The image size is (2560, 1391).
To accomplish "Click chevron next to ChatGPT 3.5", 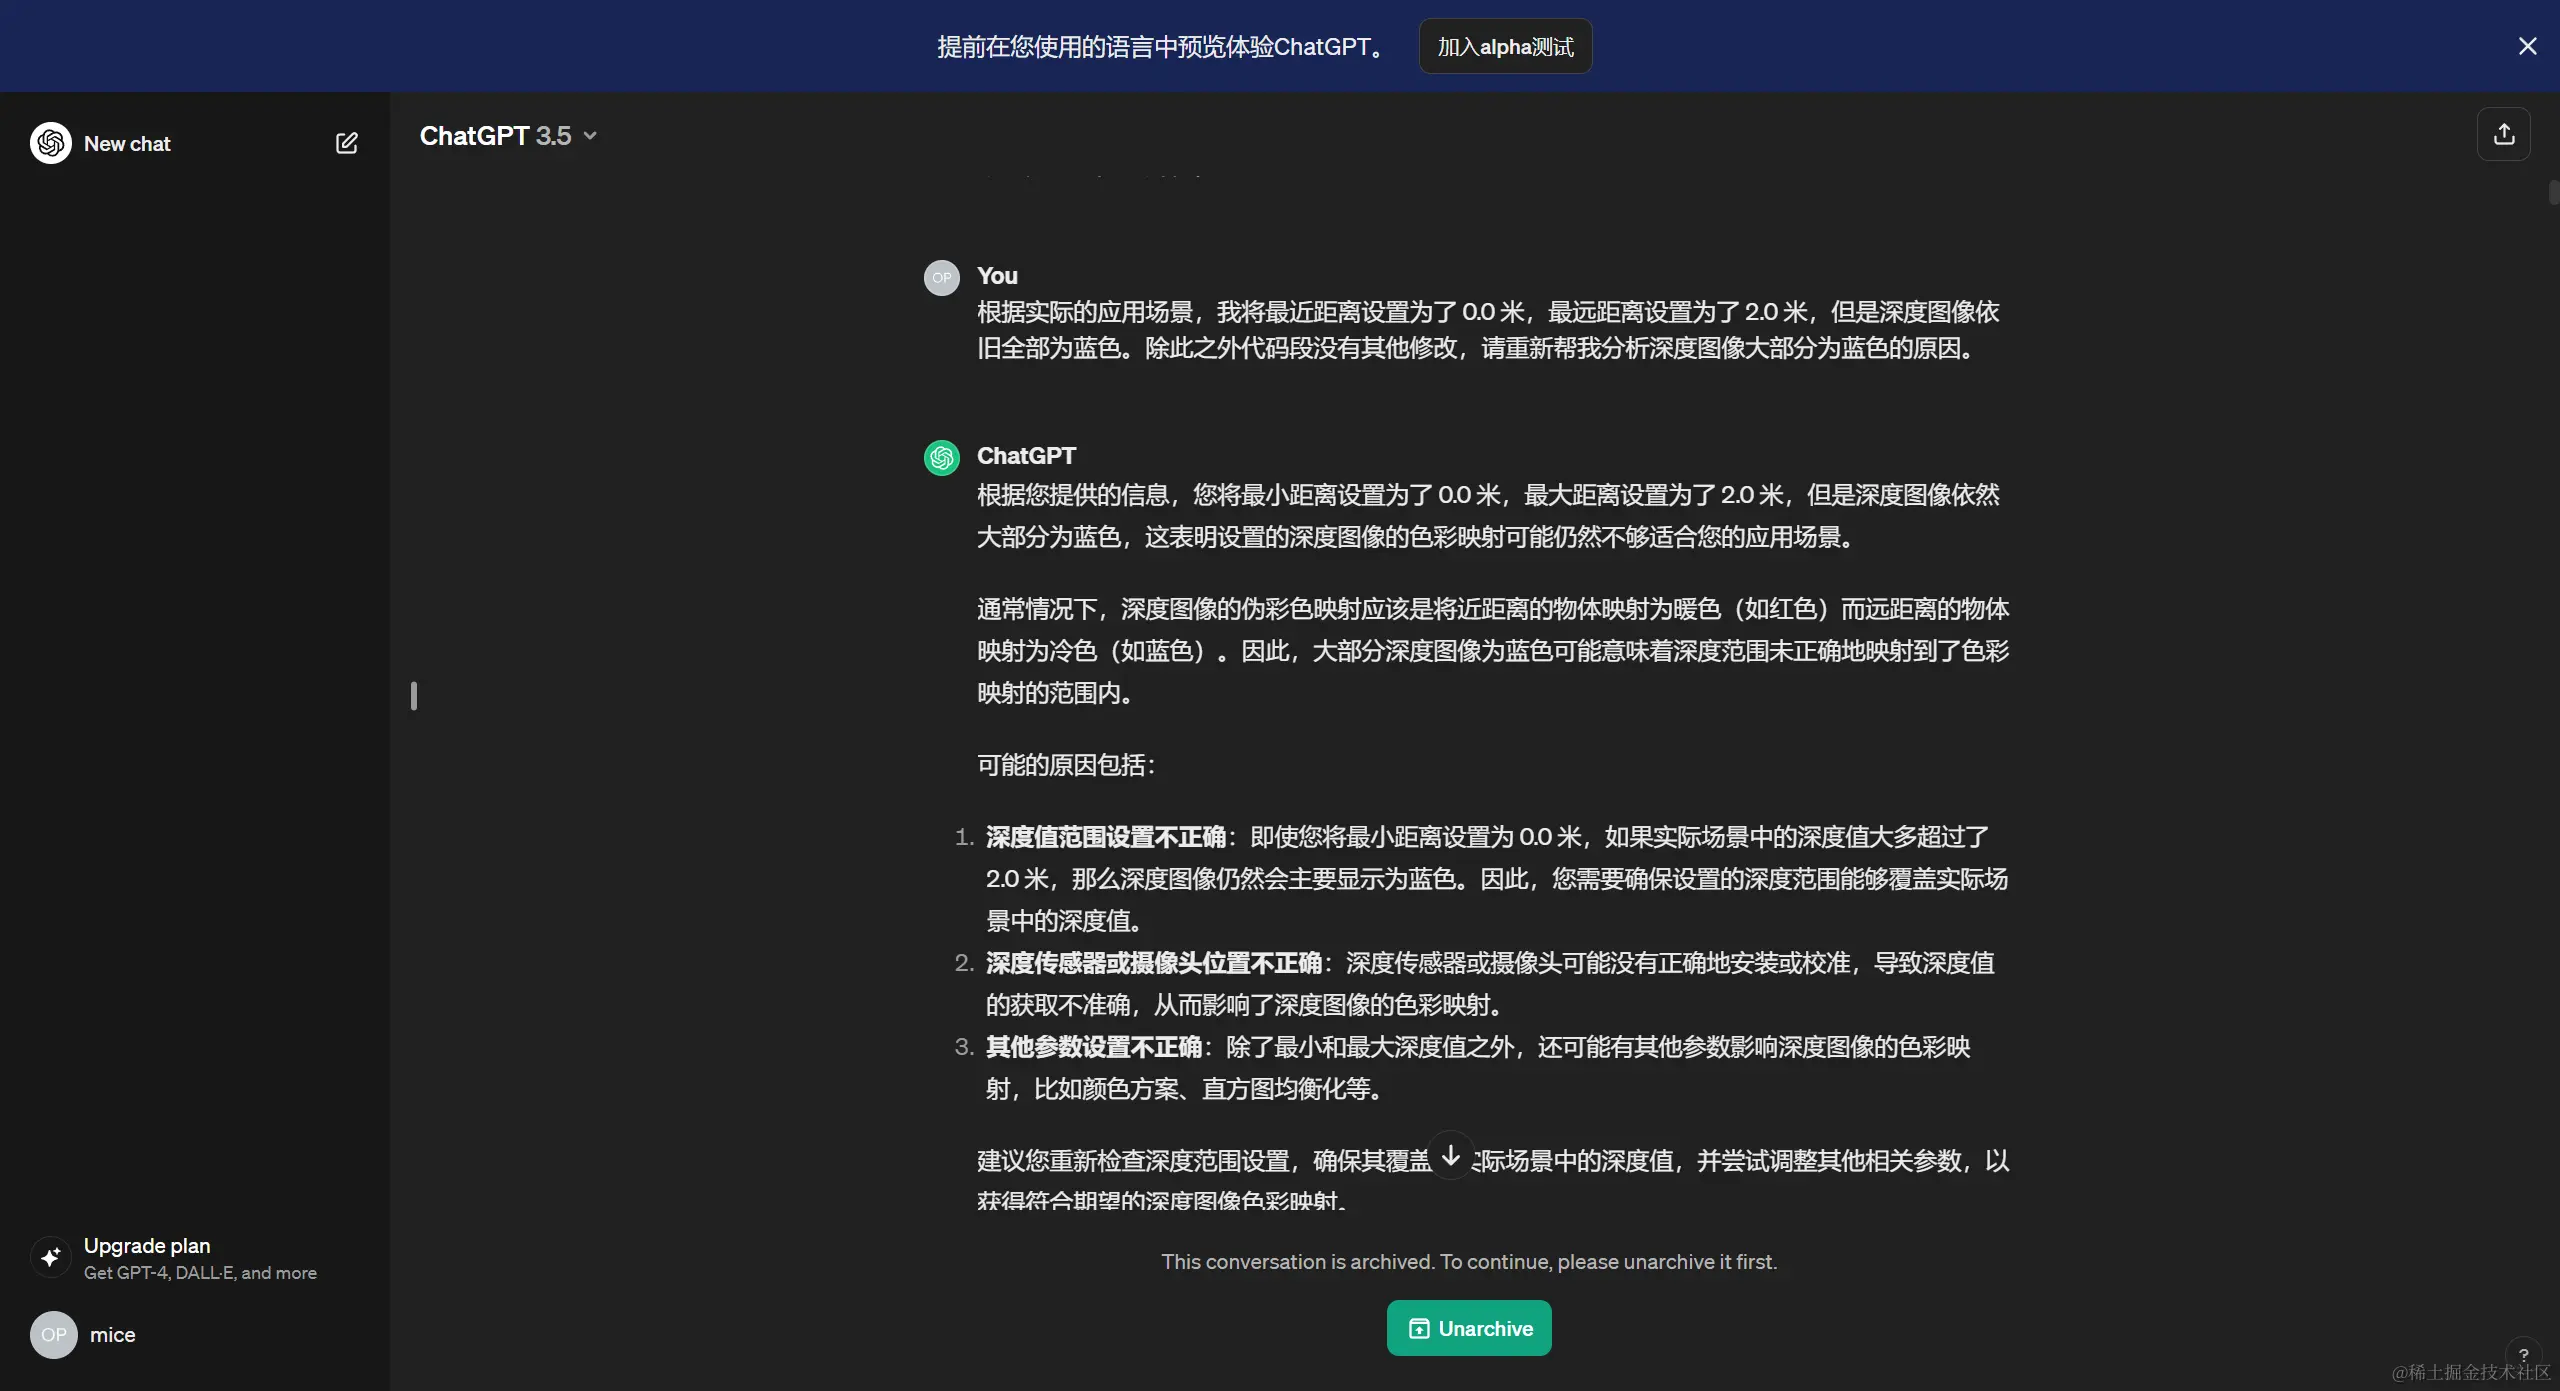I will [x=590, y=136].
